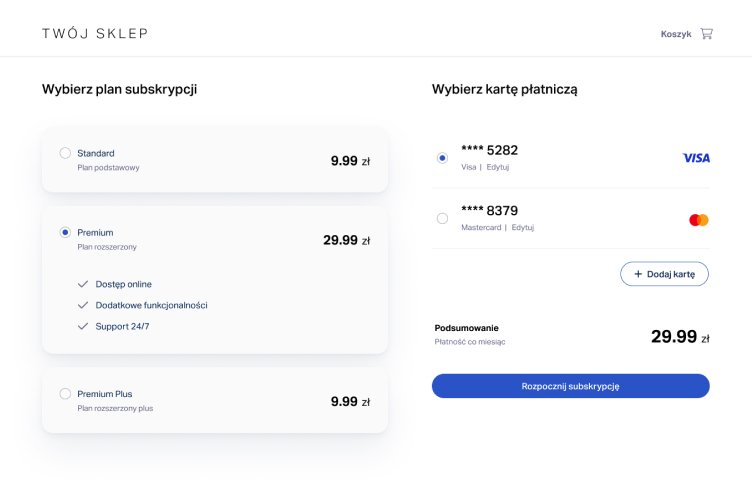Image resolution: width=752 pixels, height=504 pixels.
Task: Click the Mastercard logo icon
Action: click(699, 220)
